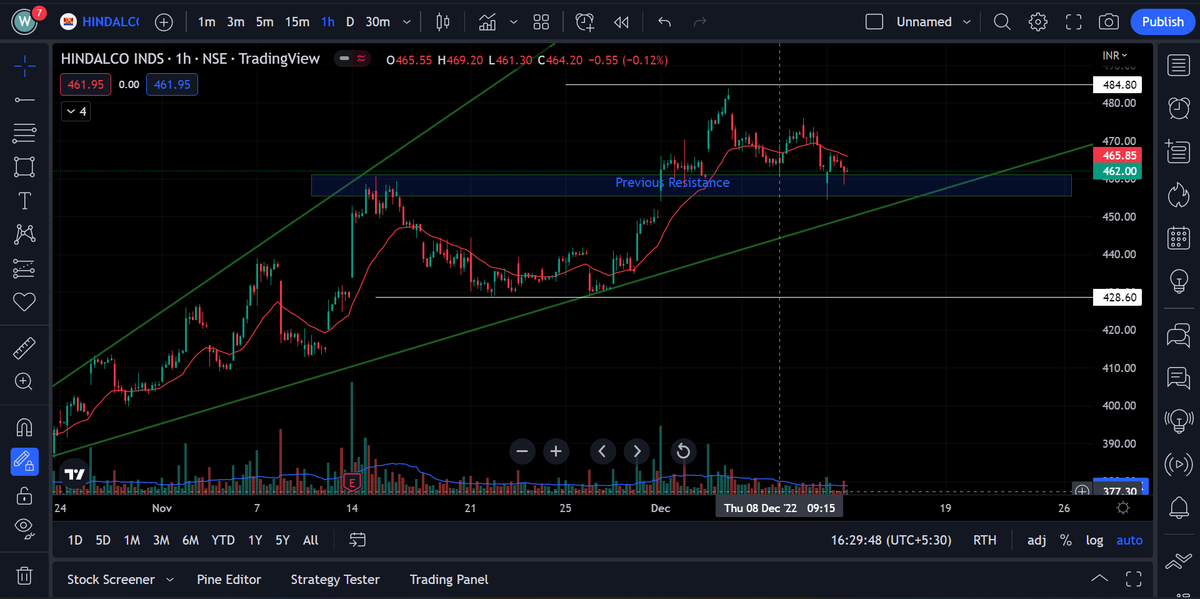Select the trend line drawing tool
The image size is (1200, 599).
[25, 99]
